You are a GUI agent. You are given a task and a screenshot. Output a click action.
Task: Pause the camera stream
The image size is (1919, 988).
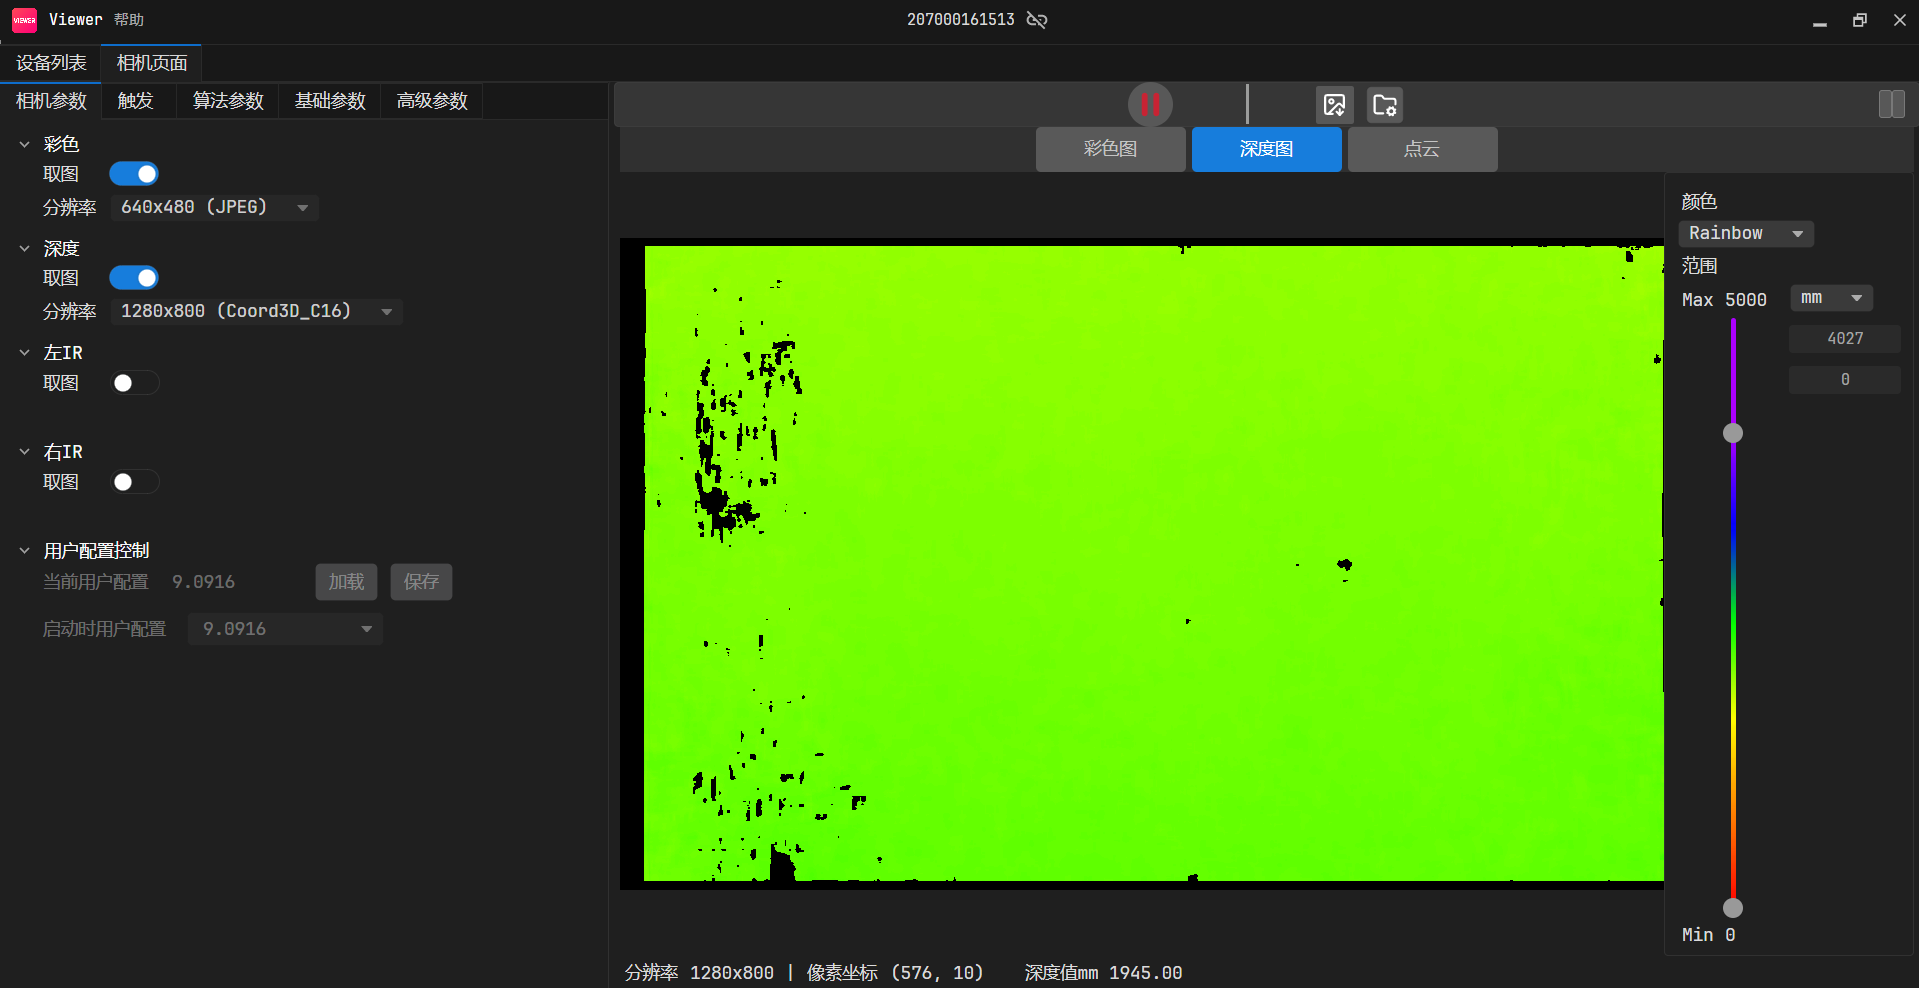coord(1150,104)
